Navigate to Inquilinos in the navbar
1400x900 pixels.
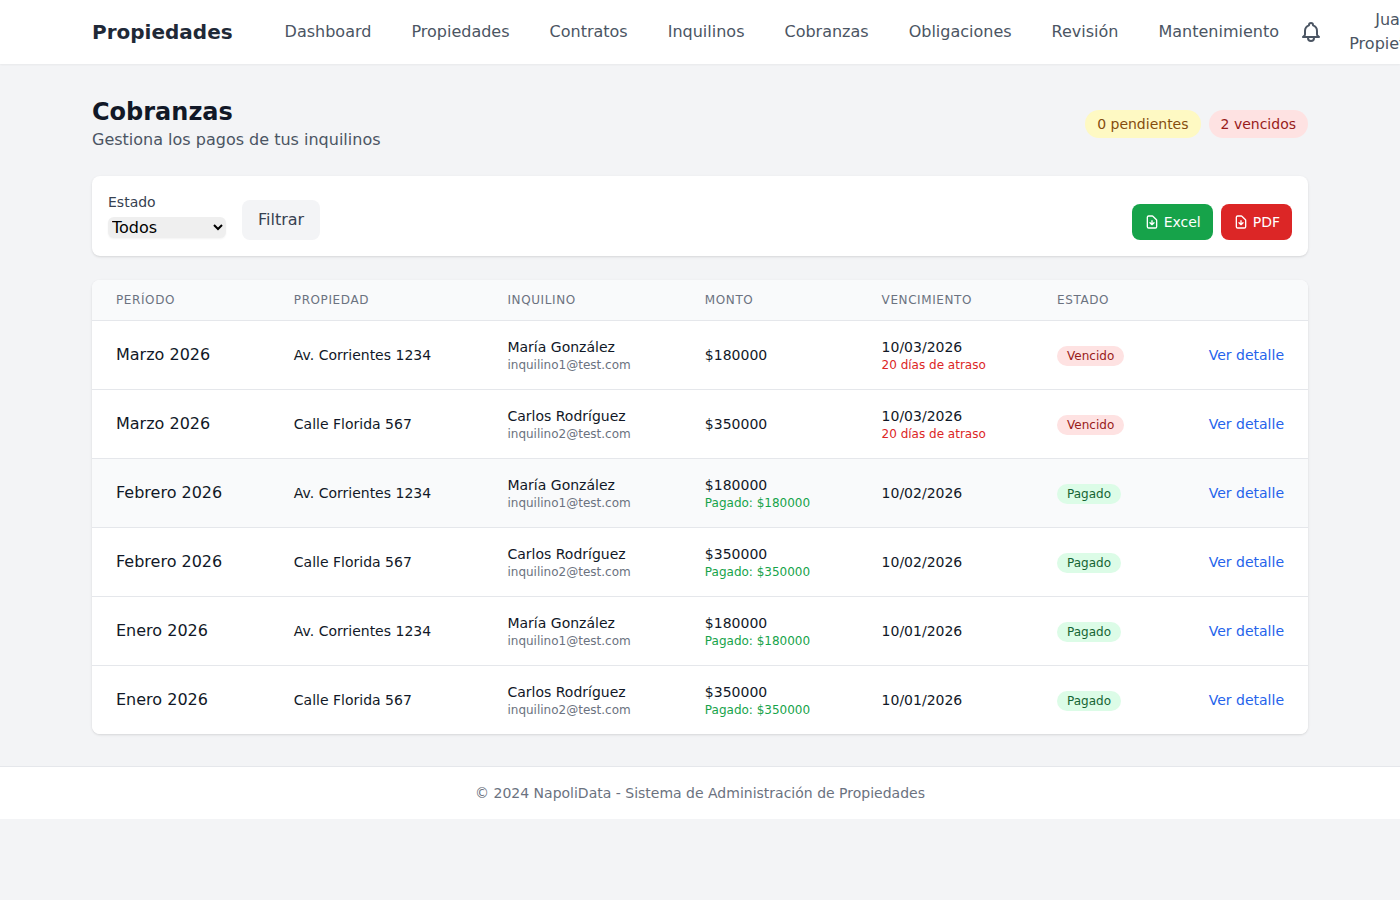705,32
